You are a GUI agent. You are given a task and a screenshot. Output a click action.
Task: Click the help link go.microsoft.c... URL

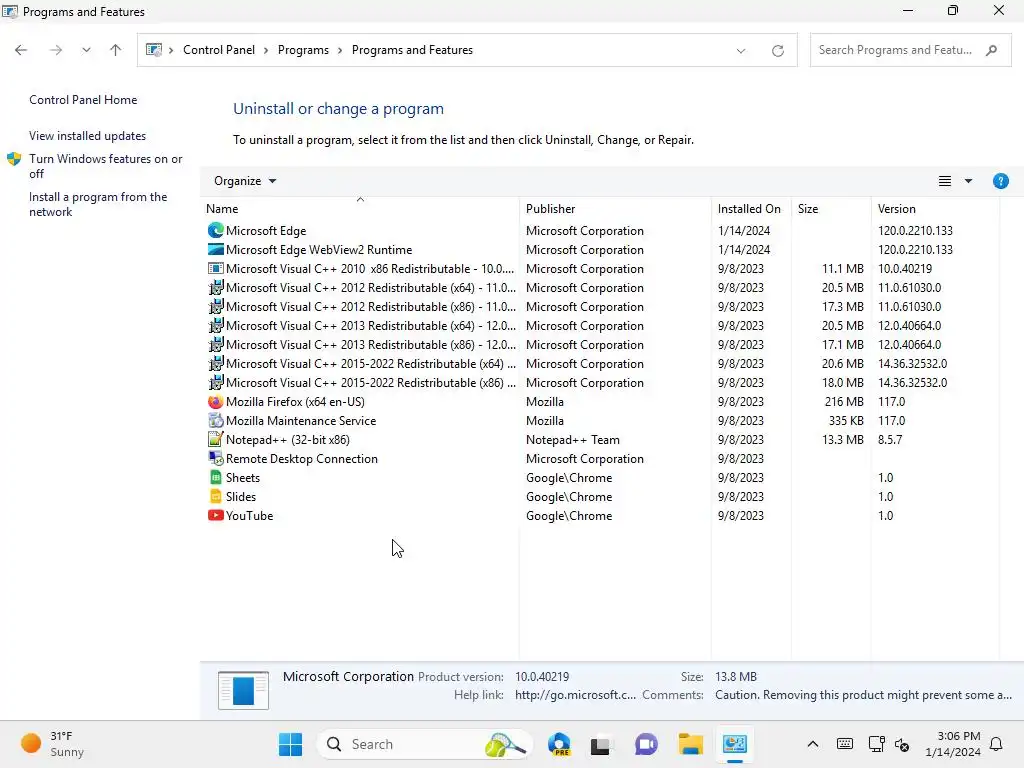575,695
